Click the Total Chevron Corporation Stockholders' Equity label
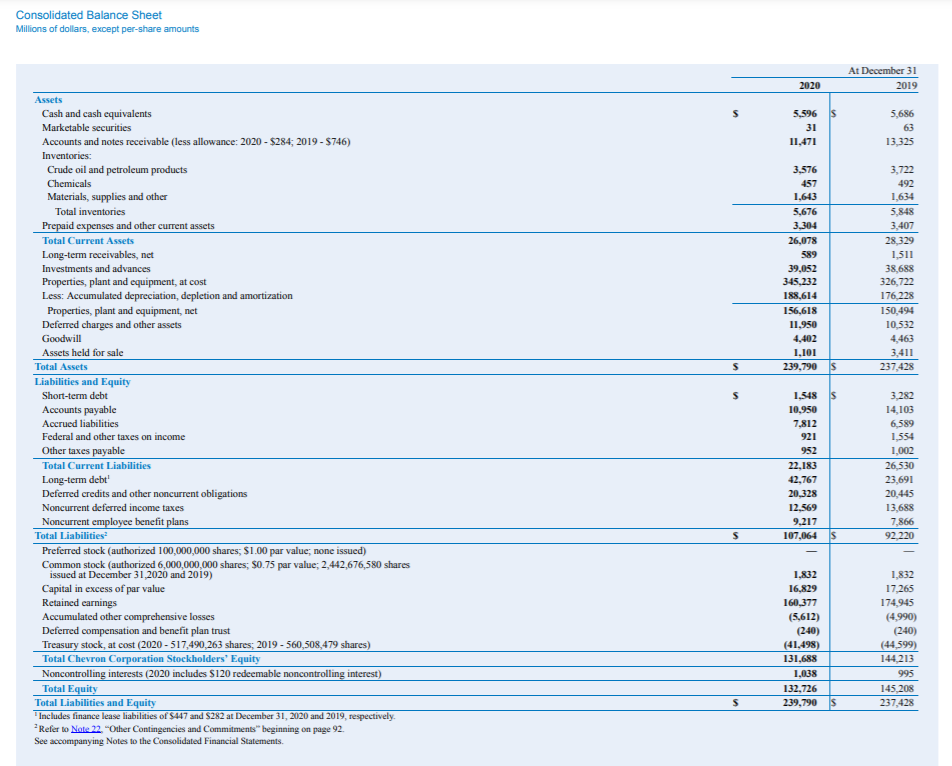Viewport: 952px width, 766px height. pos(151,659)
